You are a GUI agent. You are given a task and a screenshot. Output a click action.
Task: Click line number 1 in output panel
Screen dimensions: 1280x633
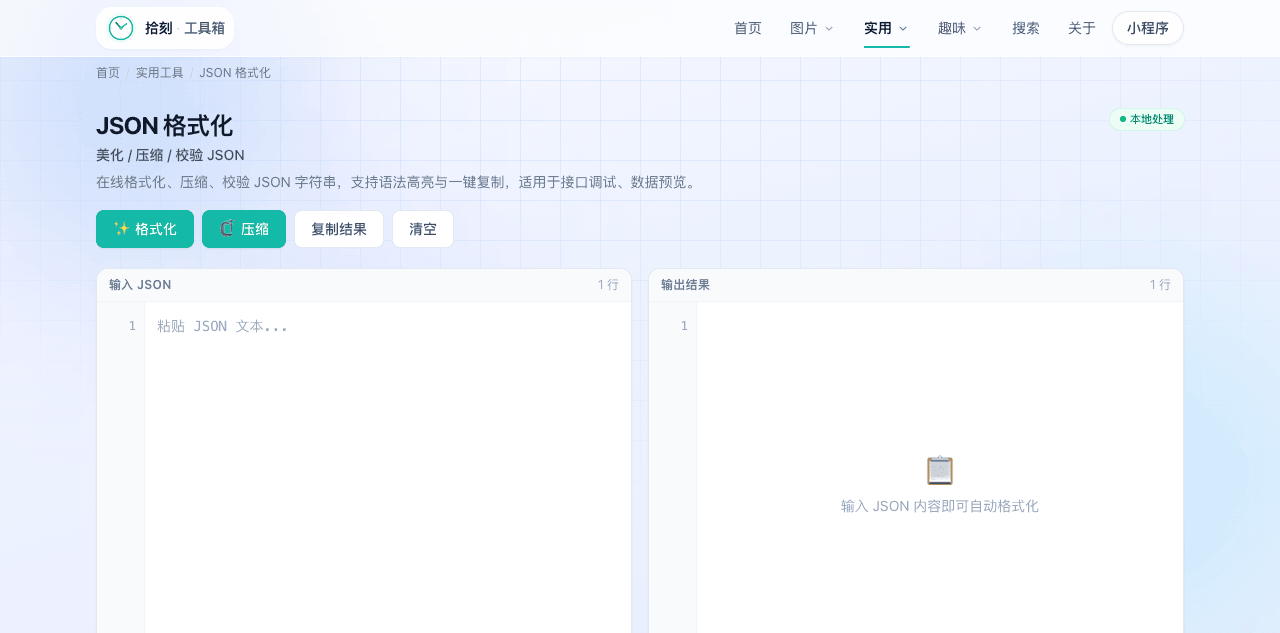coord(684,326)
